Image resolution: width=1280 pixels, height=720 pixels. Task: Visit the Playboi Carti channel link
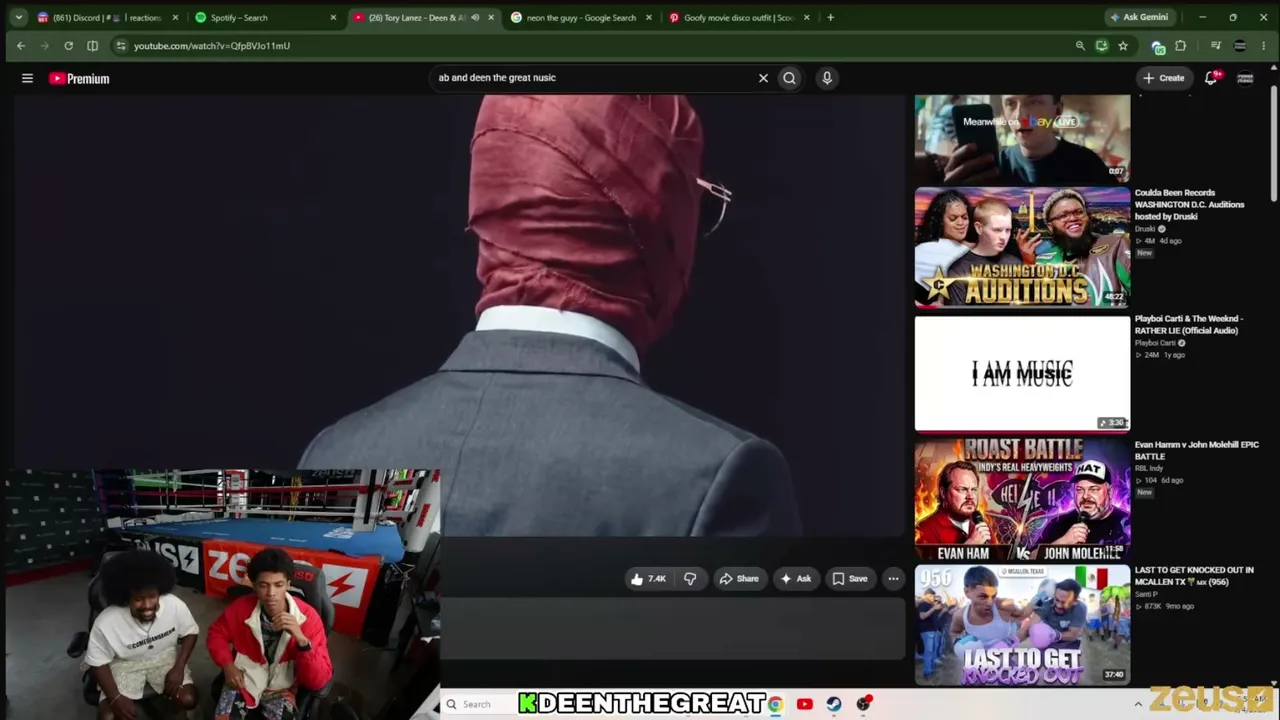pos(1155,343)
